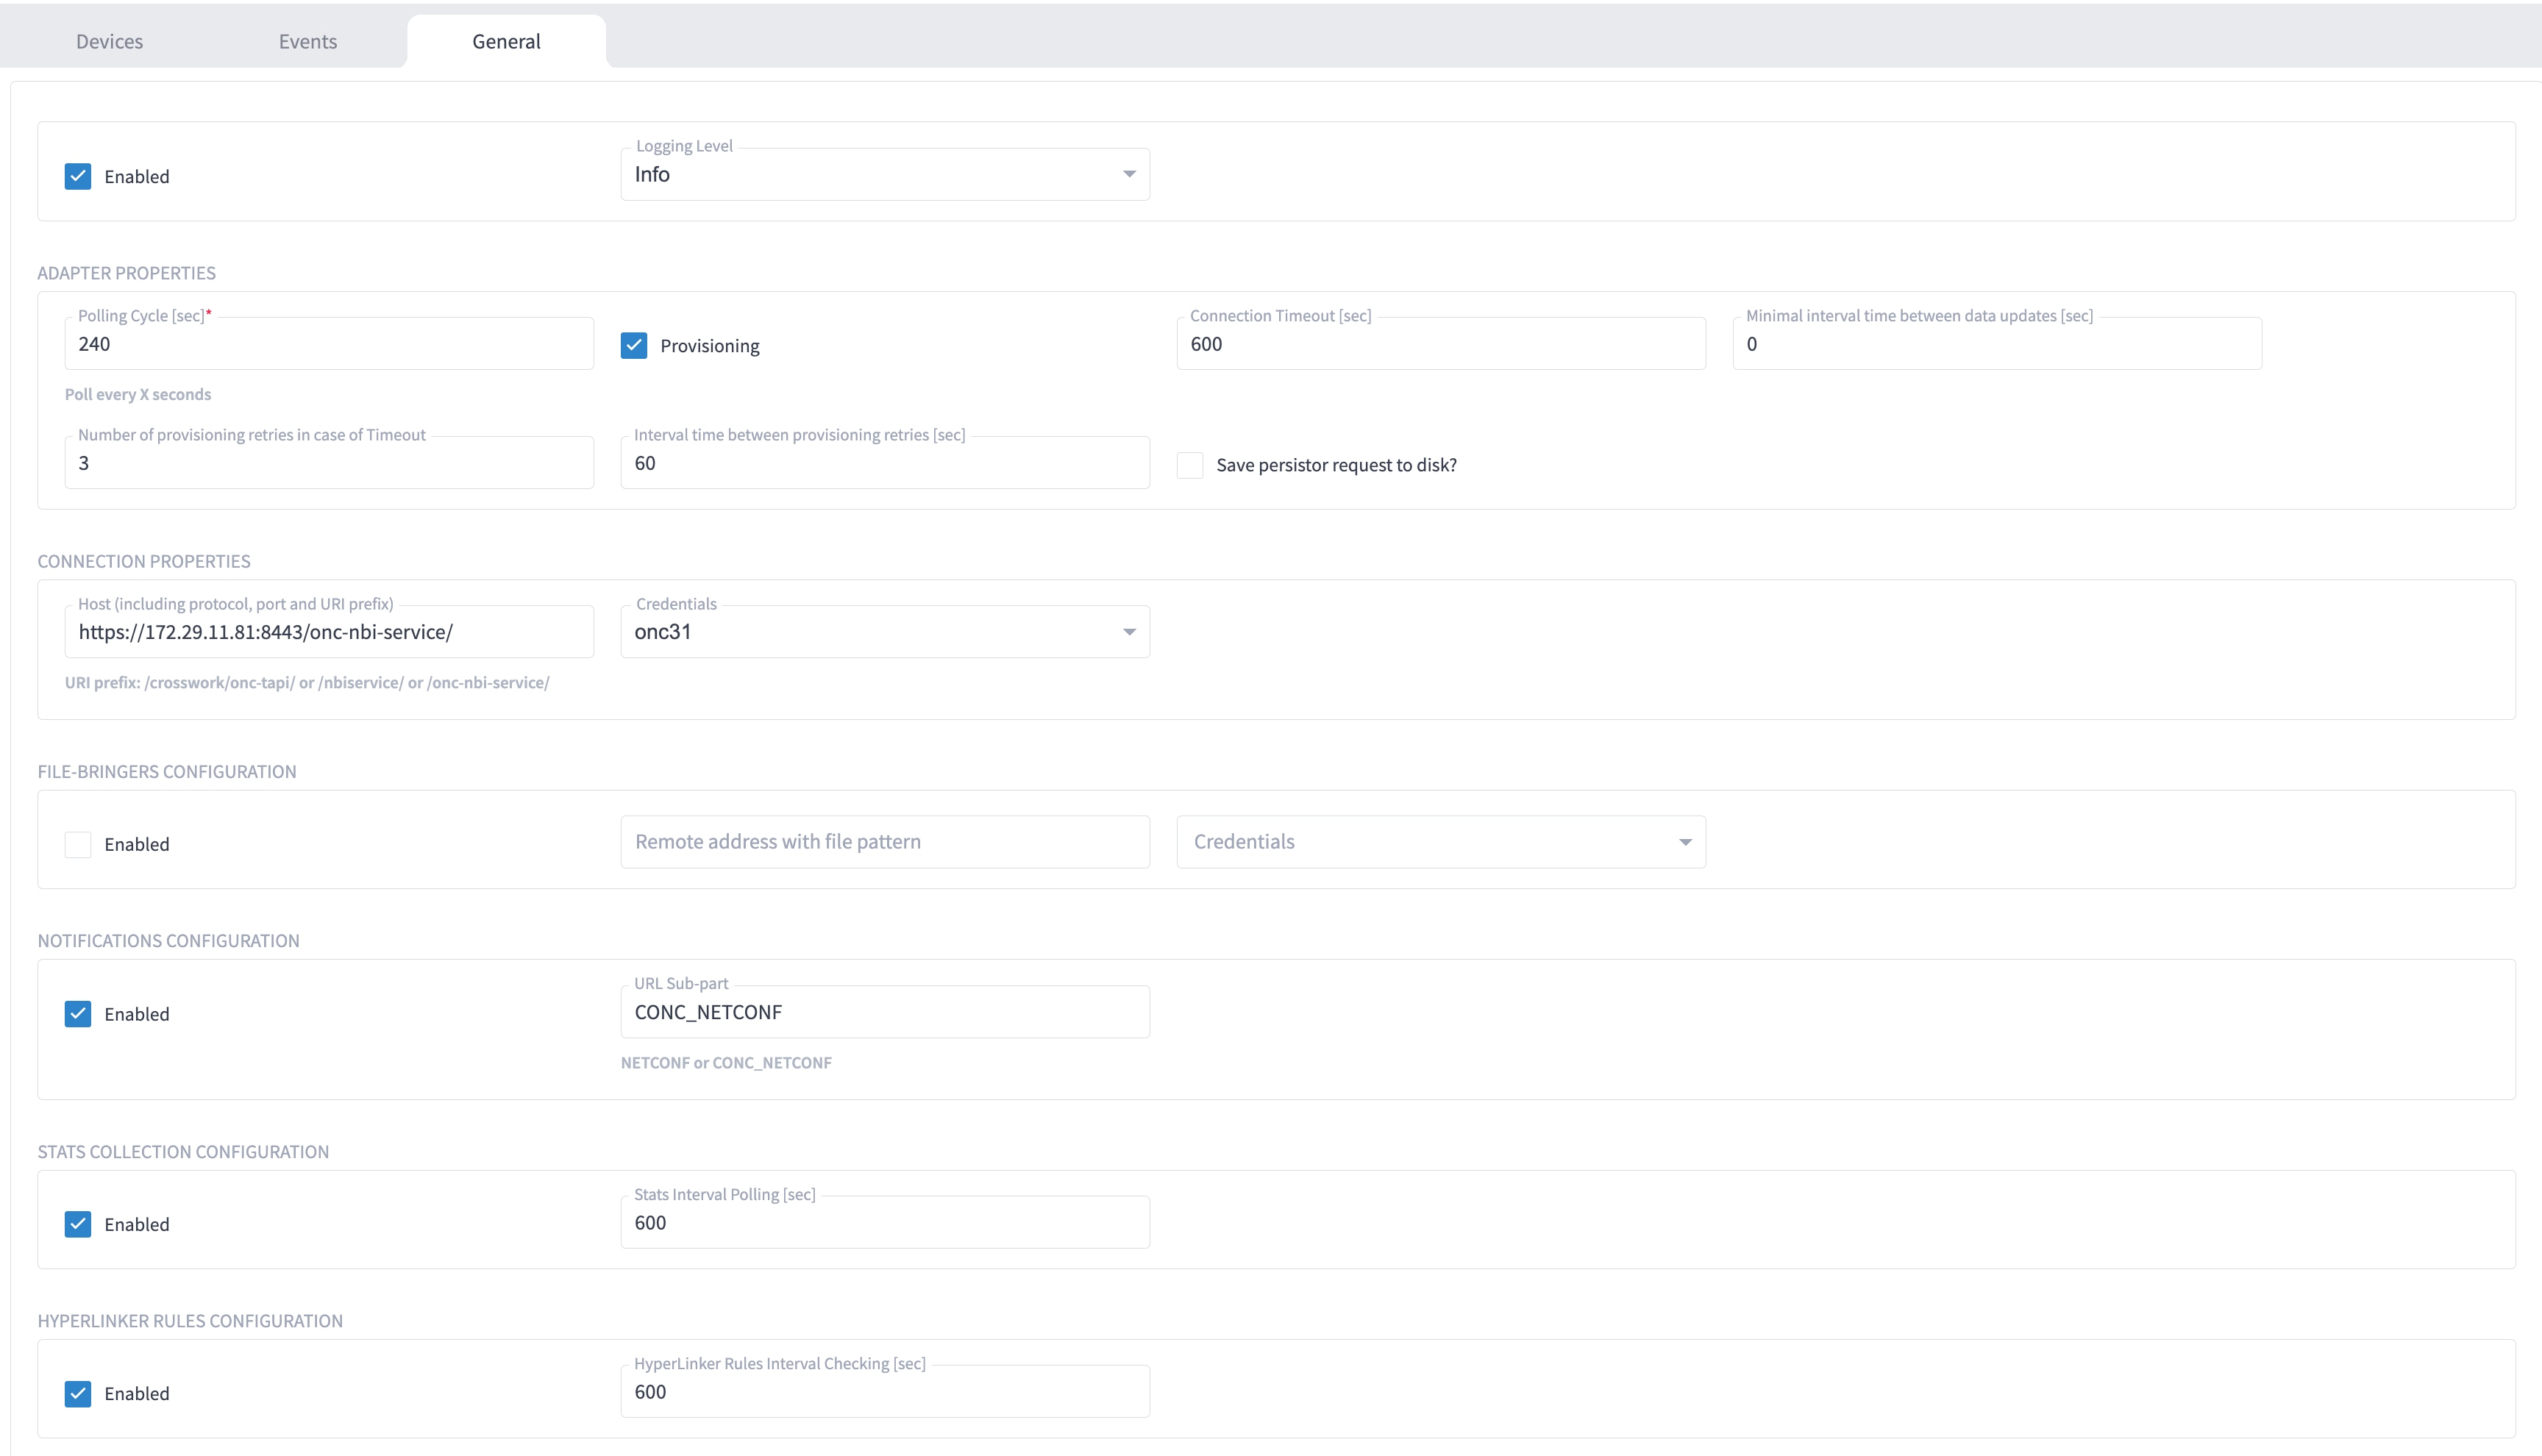Click Remote address with file pattern field

coord(885,842)
